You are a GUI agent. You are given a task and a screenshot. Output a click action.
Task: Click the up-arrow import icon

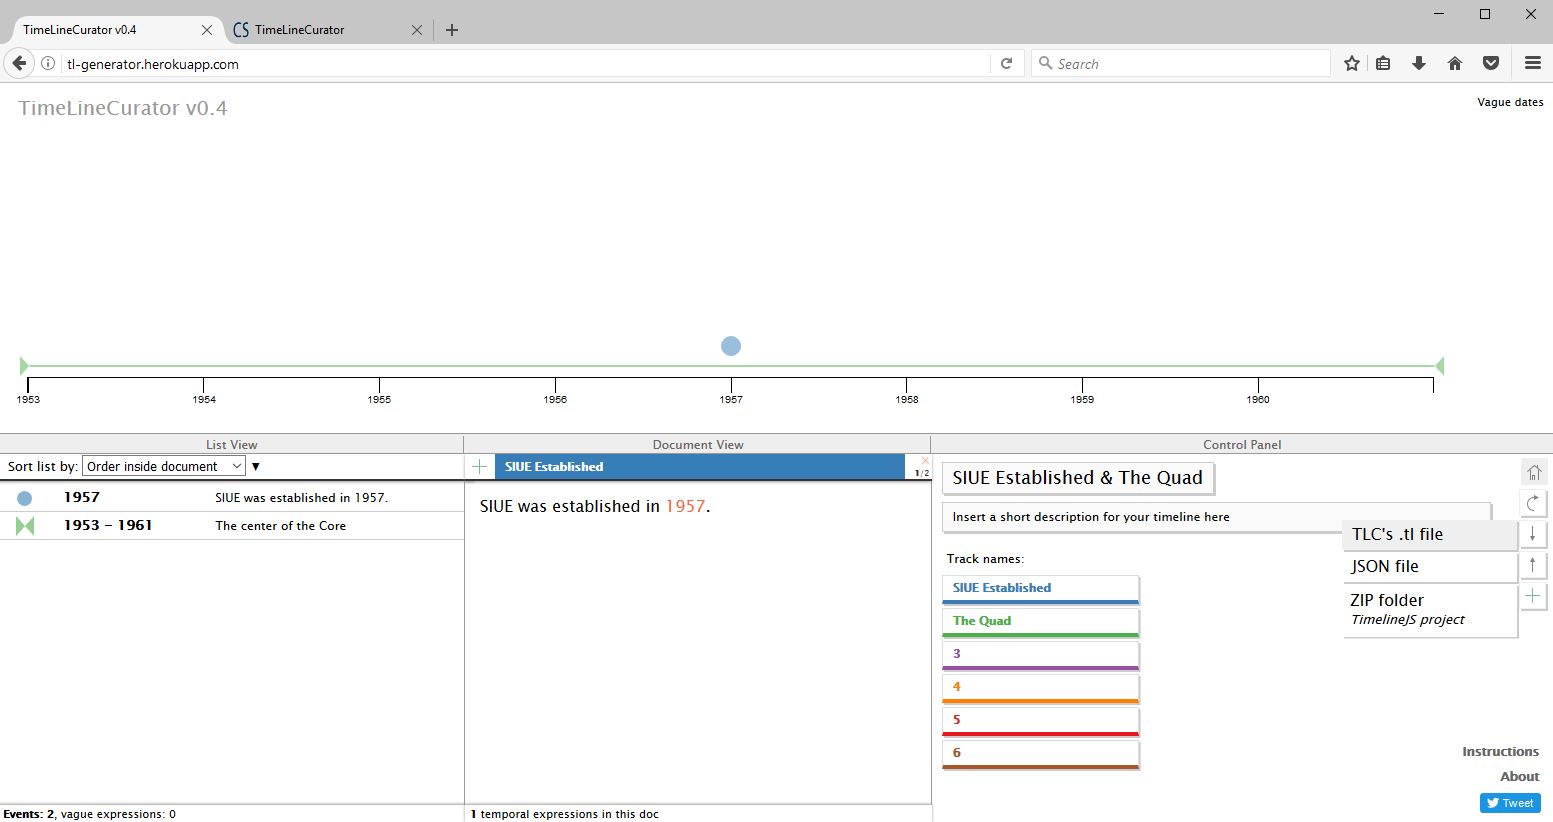1533,566
